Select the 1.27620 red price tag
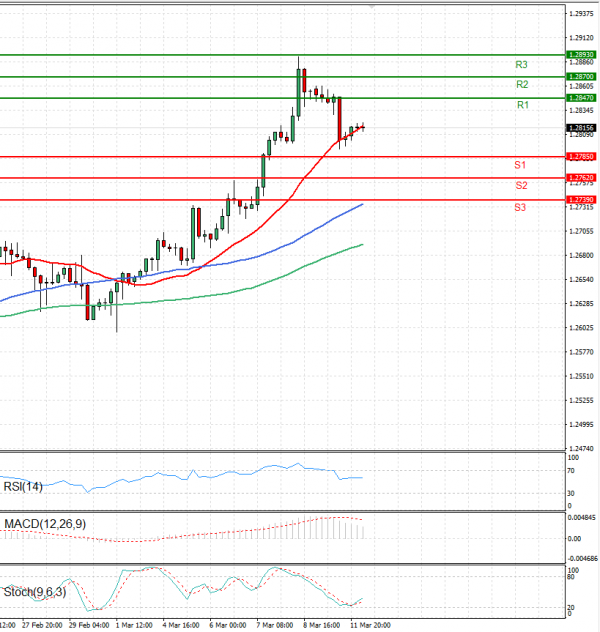Viewport: 600px width, 632px height. pyautogui.click(x=581, y=177)
